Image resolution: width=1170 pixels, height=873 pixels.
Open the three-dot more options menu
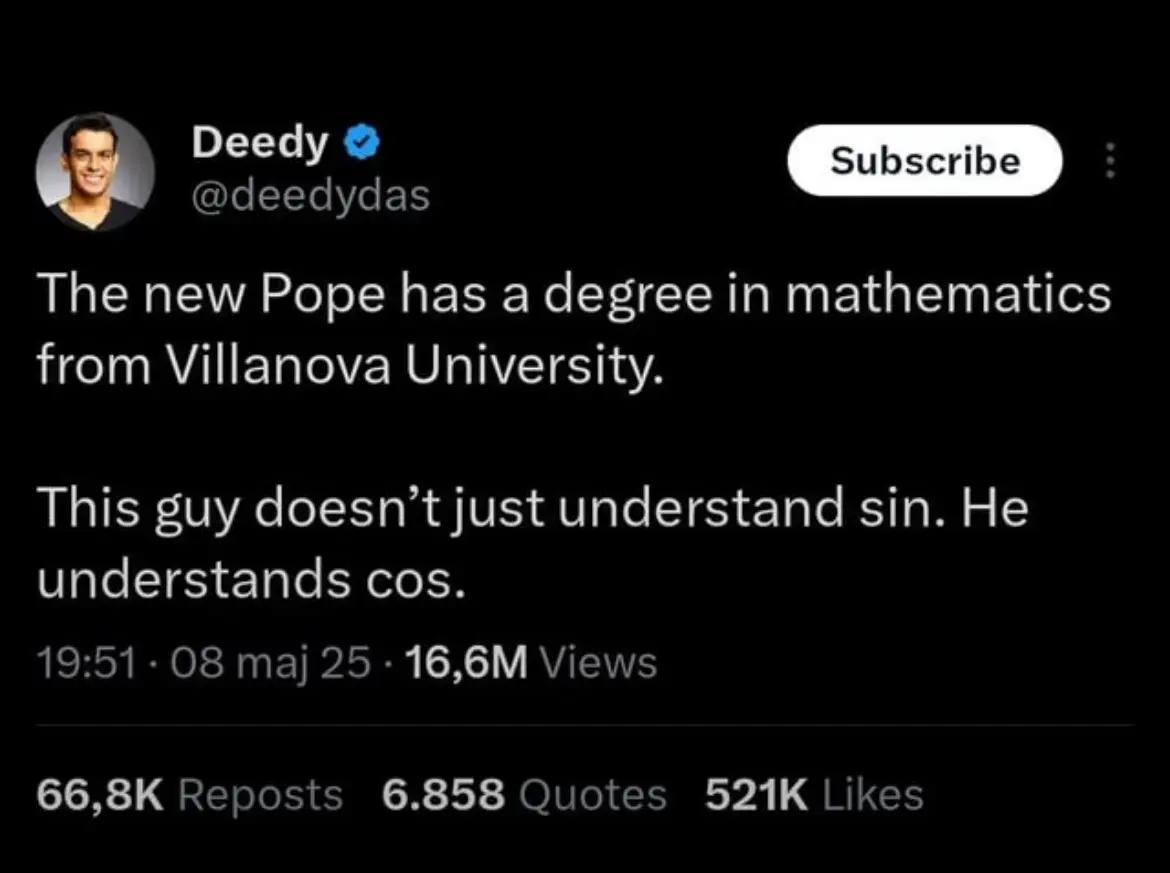(x=1107, y=161)
